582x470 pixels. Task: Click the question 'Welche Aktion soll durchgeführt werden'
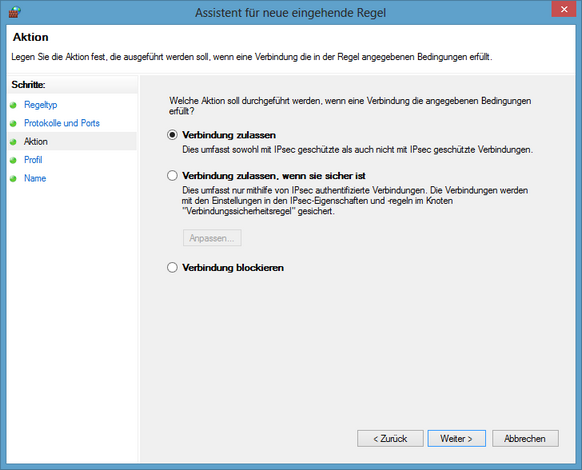(350, 106)
